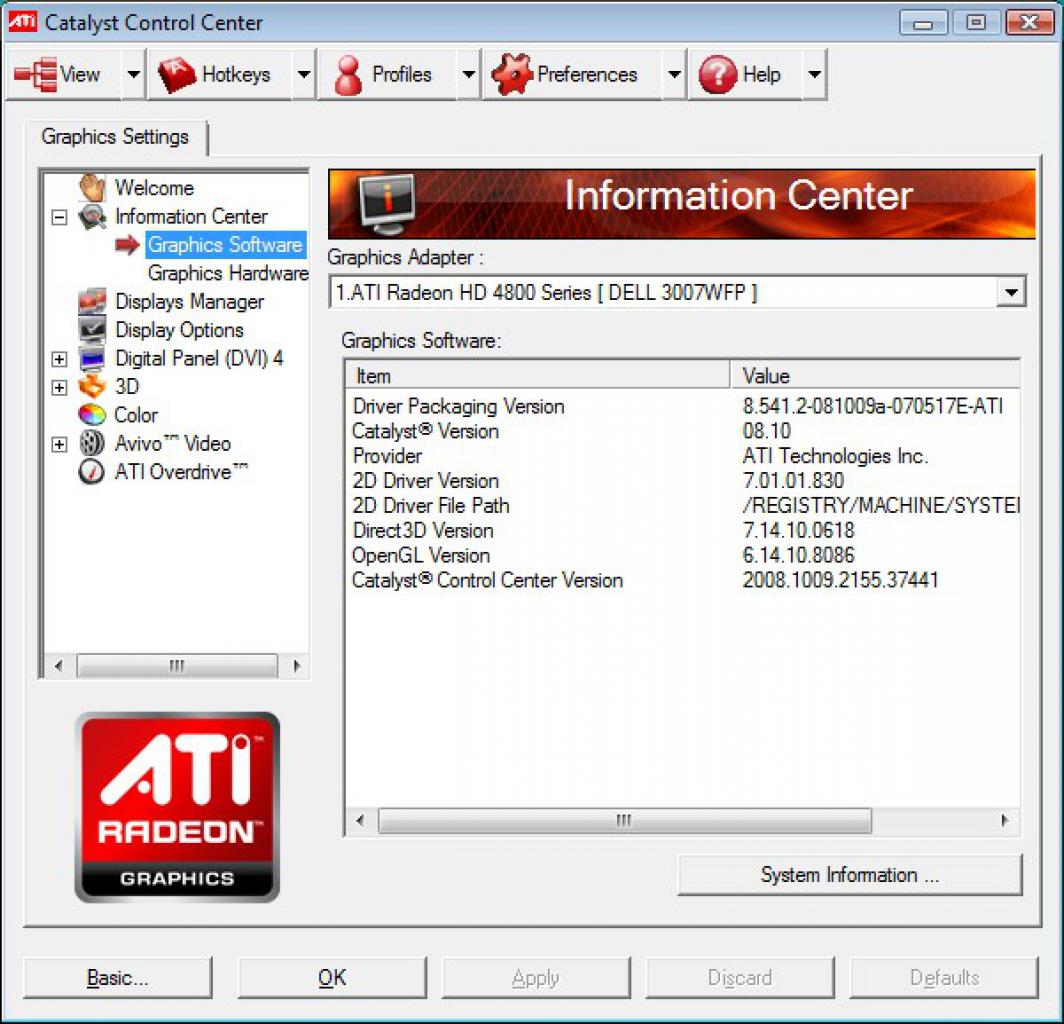Select the Catalyst Version row

683,432
